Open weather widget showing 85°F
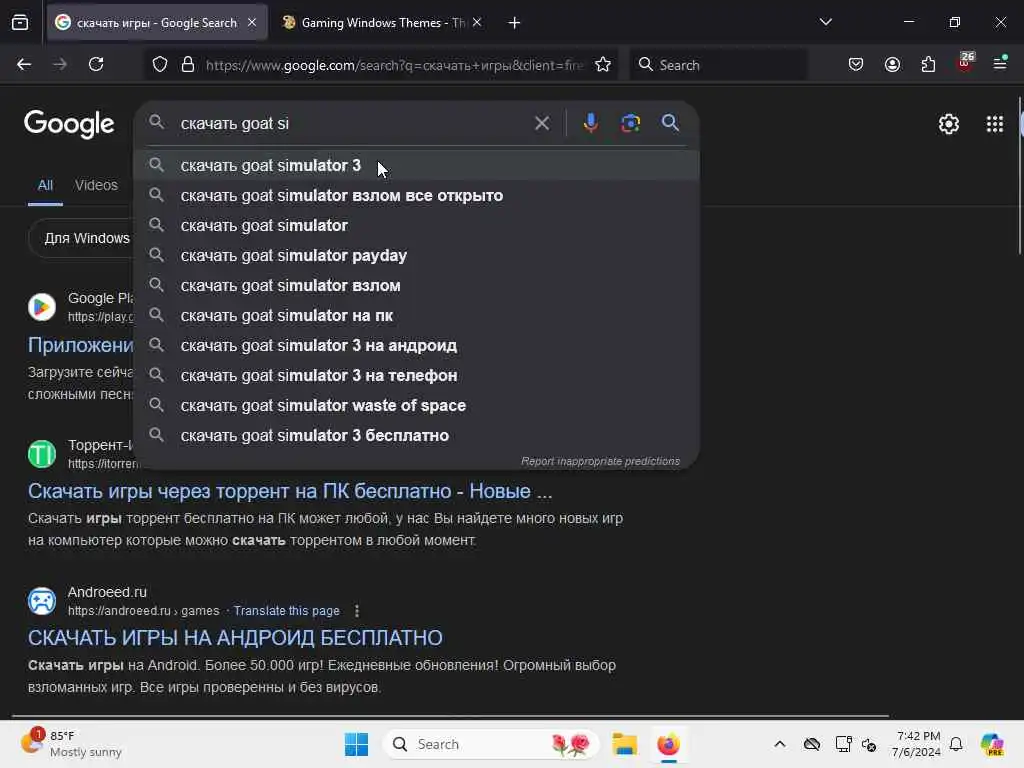This screenshot has height=768, width=1024. [x=72, y=744]
